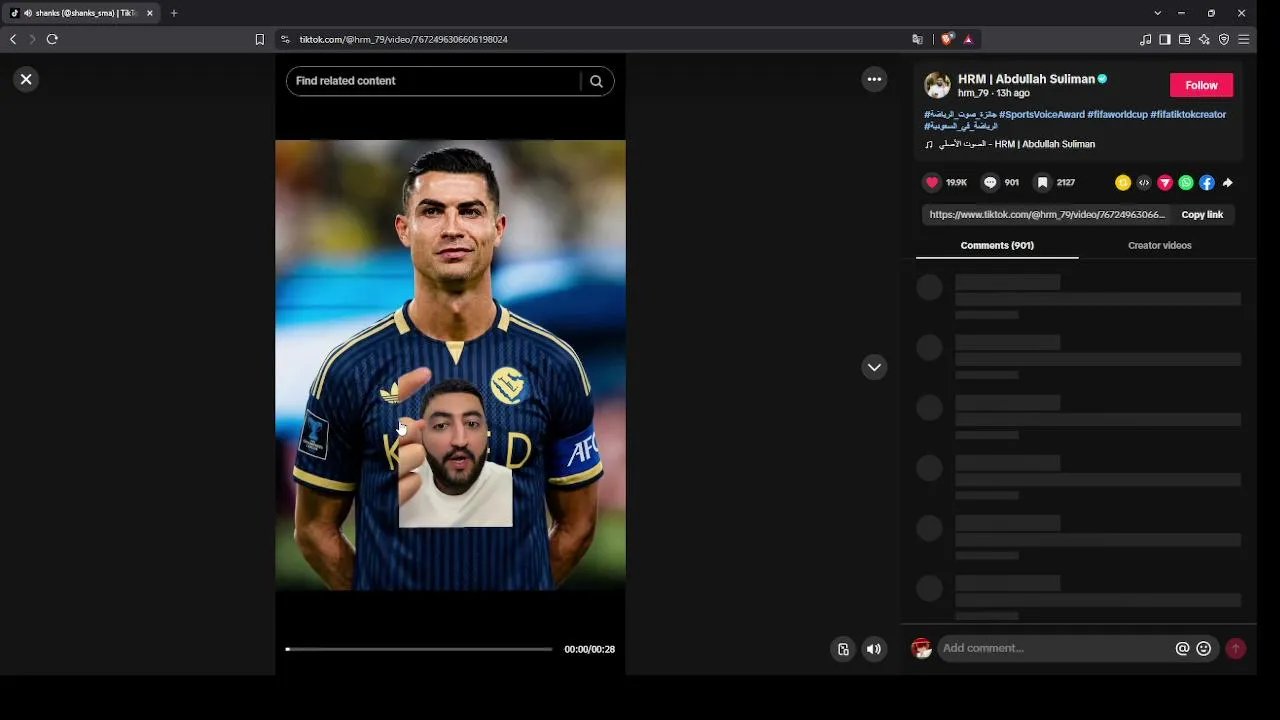Open more share options arrow
The width and height of the screenshot is (1280, 720).
tap(1228, 183)
